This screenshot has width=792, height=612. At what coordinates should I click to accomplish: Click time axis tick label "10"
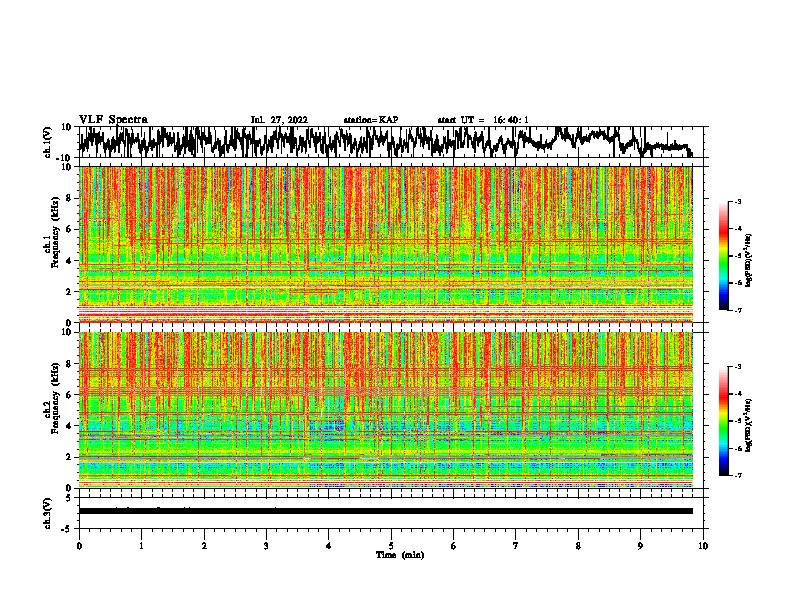[703, 546]
